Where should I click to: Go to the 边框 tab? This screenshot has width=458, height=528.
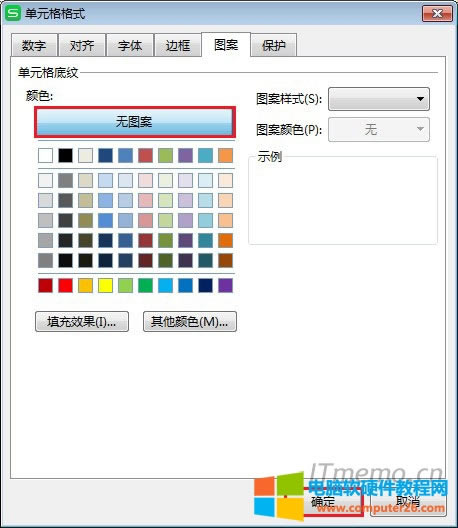(x=178, y=45)
